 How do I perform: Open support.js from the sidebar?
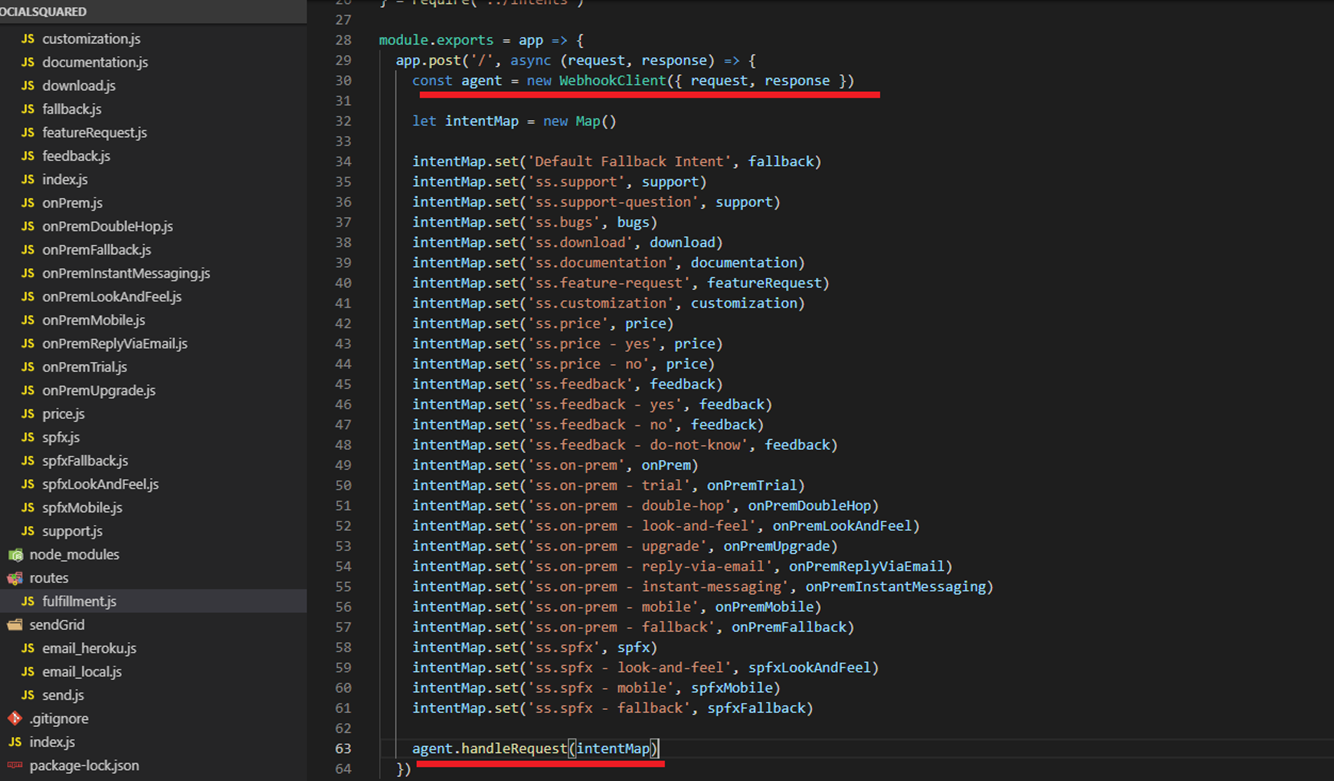tap(72, 531)
